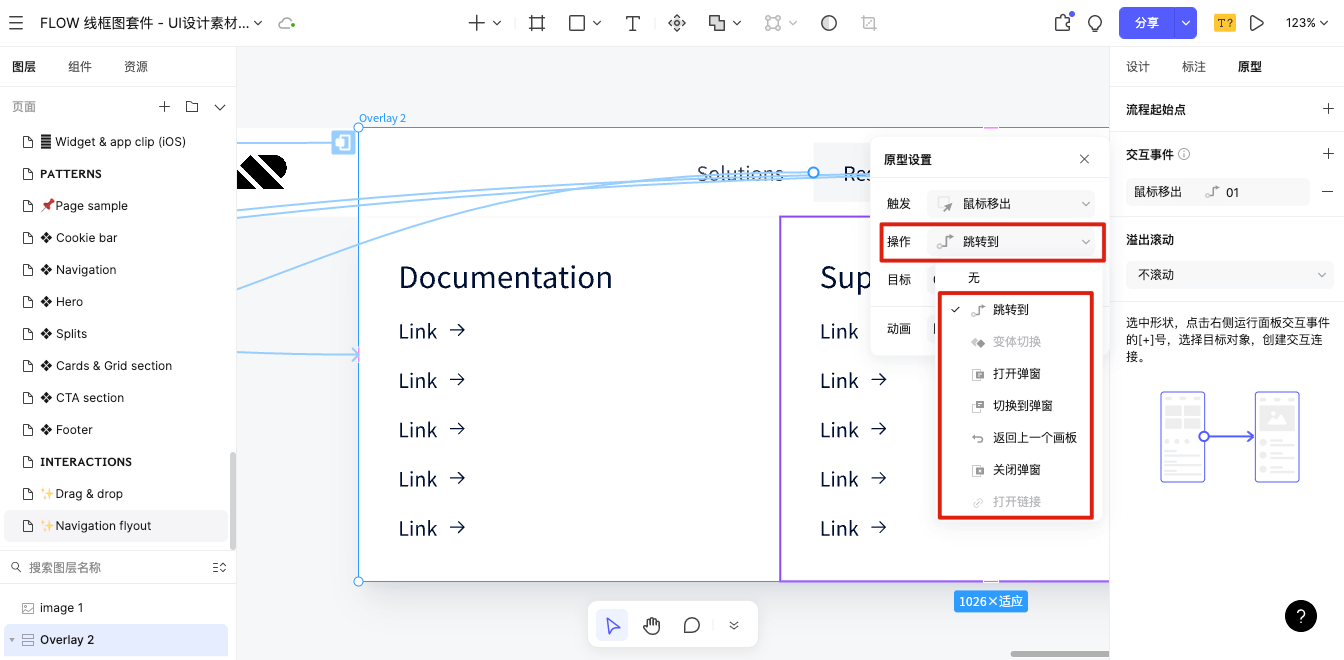Open the Navigation flyout page

[x=116, y=526]
